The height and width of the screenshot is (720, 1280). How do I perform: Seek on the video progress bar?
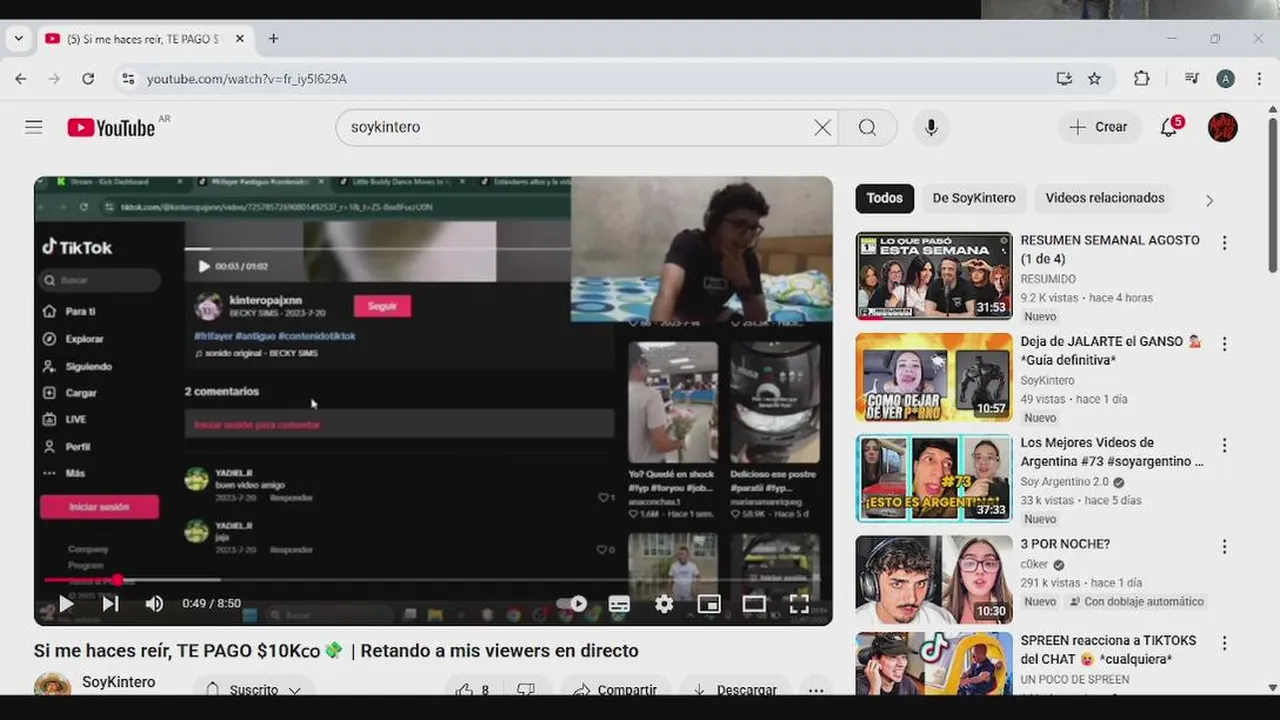pyautogui.click(x=433, y=579)
